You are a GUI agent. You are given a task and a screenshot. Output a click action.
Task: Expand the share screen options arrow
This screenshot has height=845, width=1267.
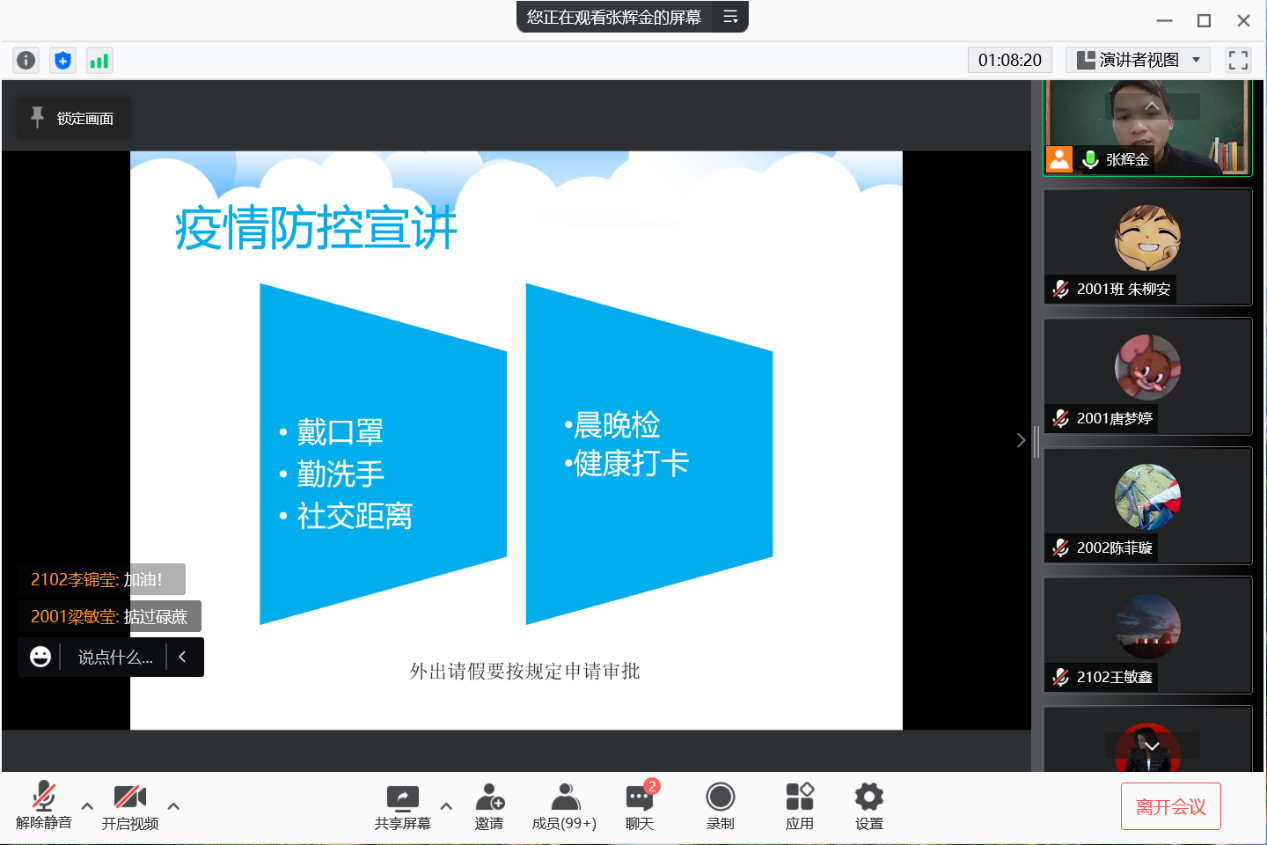point(446,806)
